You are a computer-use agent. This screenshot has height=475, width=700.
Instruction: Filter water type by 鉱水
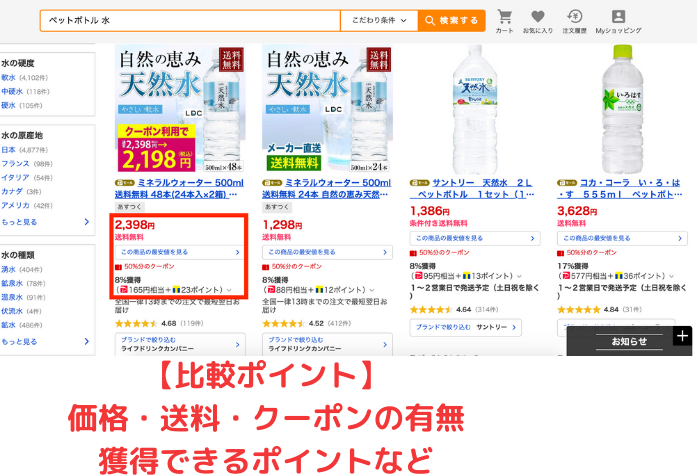click(x=8, y=325)
